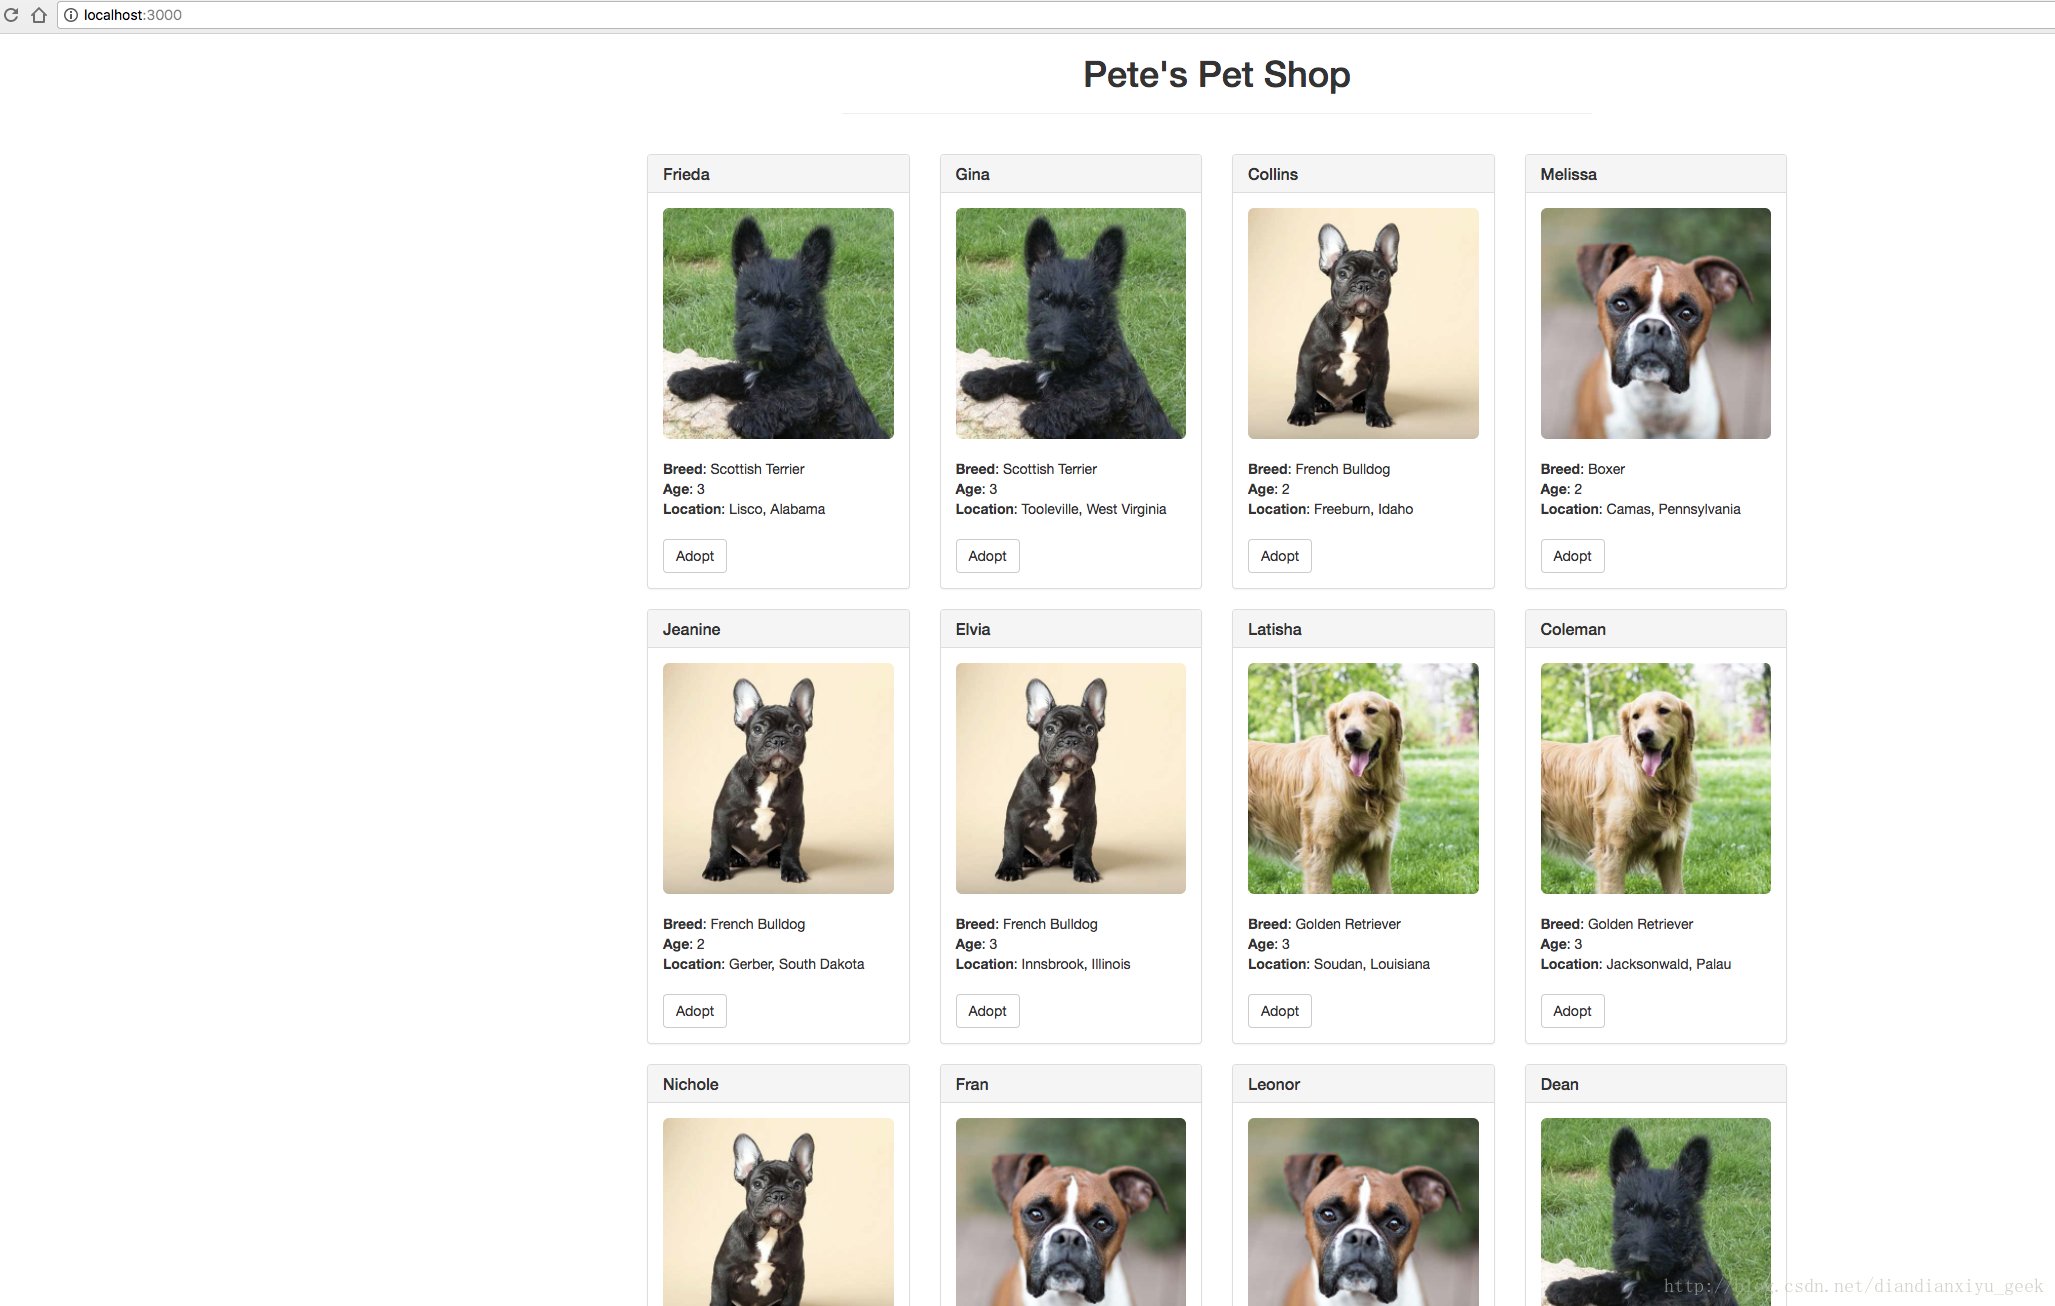Select Melissa's Boxer picture
The width and height of the screenshot is (2055, 1306).
pos(1655,323)
